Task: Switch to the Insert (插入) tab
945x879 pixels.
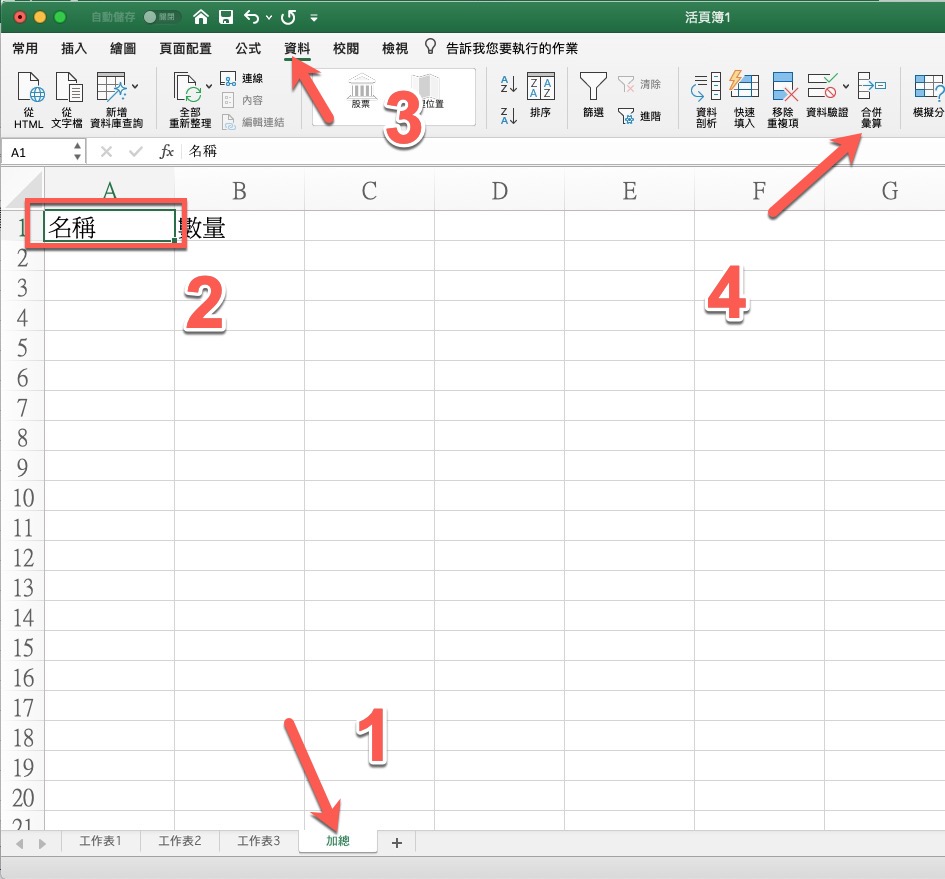Action: (x=74, y=48)
